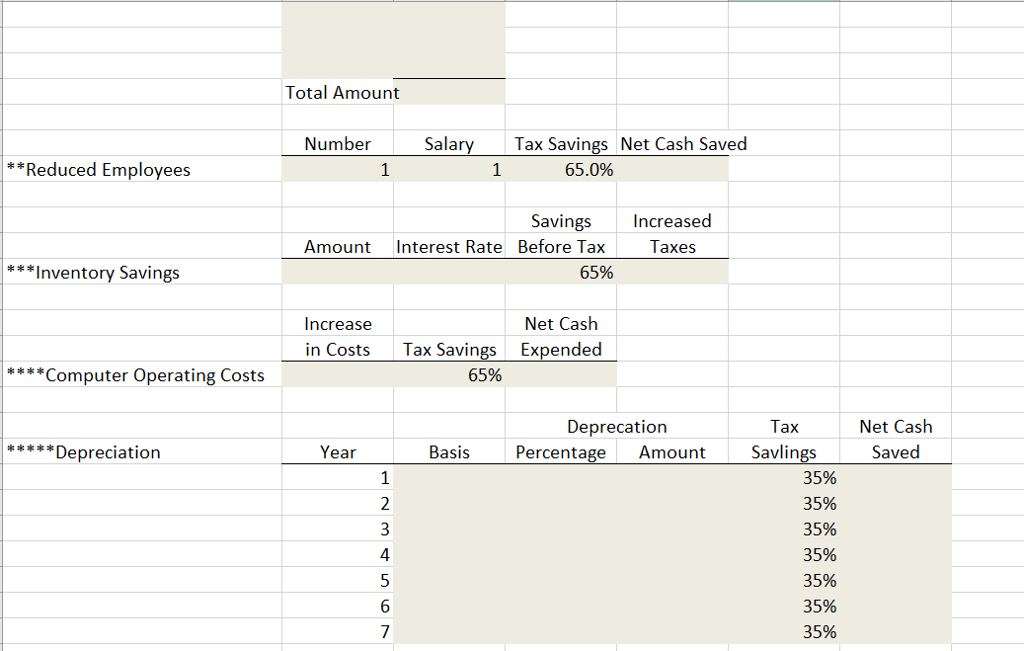Select the 'Before Tax' header cell

(x=561, y=247)
